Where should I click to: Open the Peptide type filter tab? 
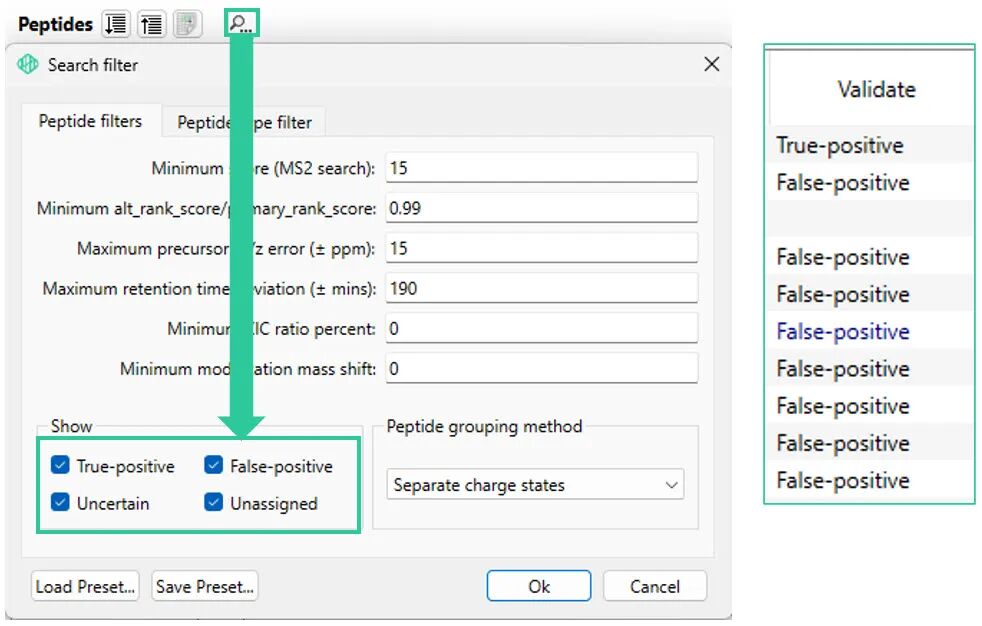244,123
